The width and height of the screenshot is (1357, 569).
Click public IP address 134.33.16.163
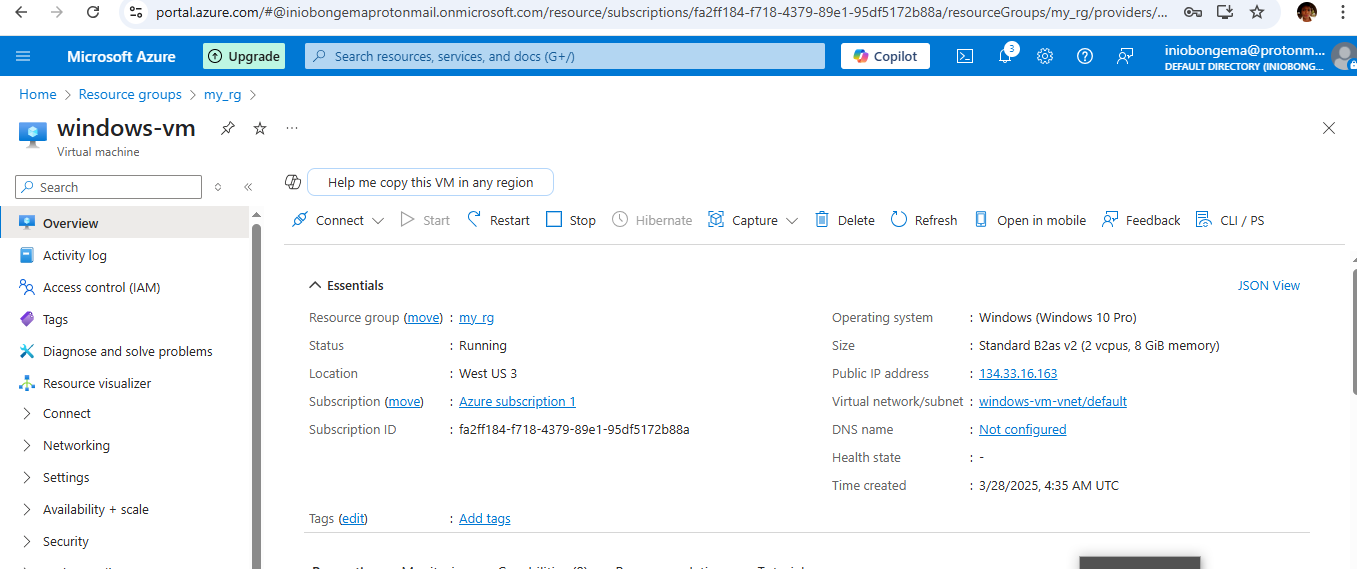tap(1018, 373)
